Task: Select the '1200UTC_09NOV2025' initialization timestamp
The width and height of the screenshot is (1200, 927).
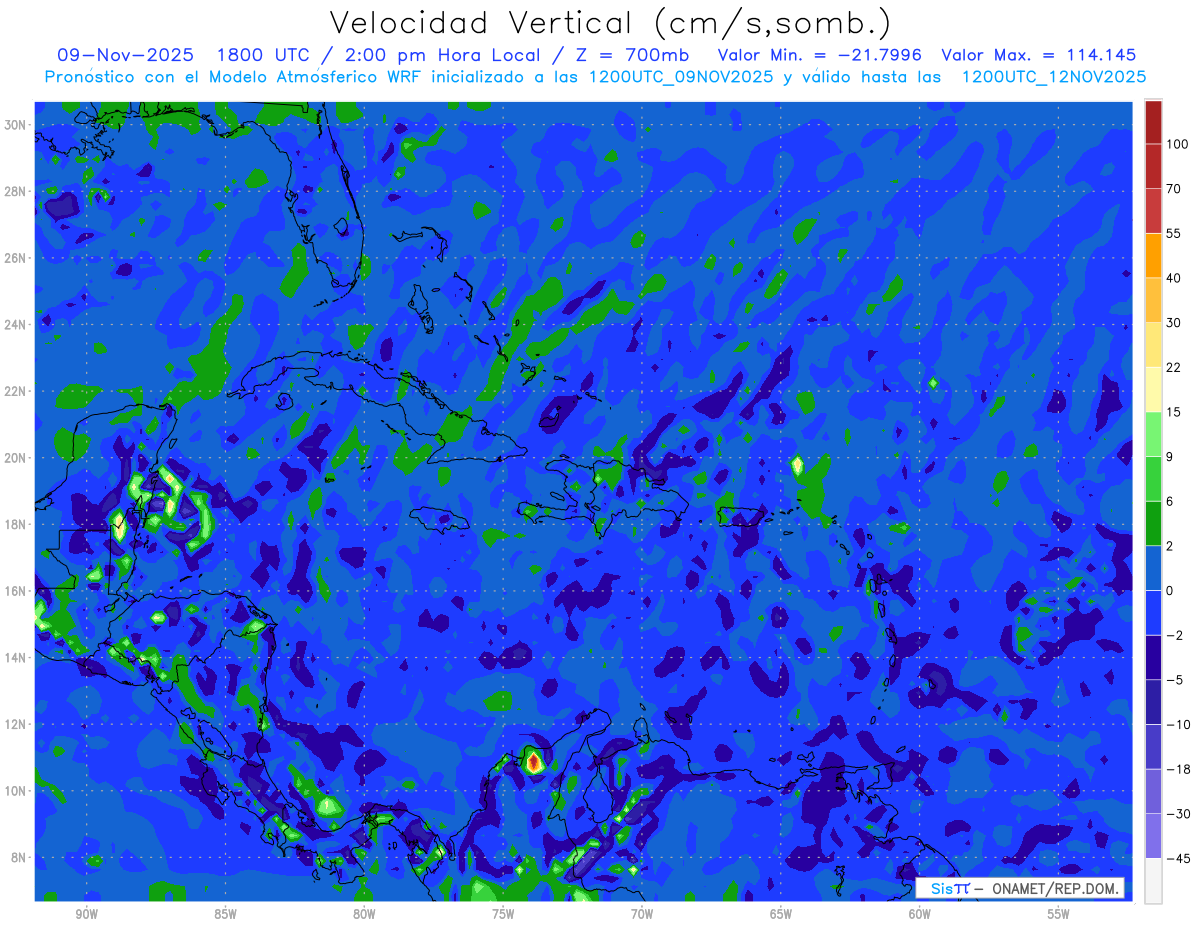Action: coord(681,77)
